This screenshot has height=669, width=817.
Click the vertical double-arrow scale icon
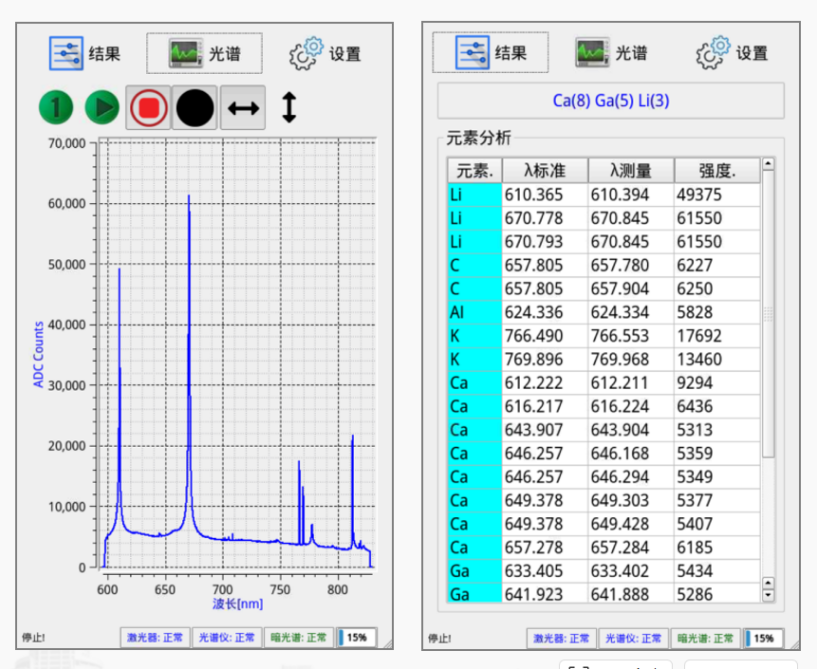click(x=289, y=108)
